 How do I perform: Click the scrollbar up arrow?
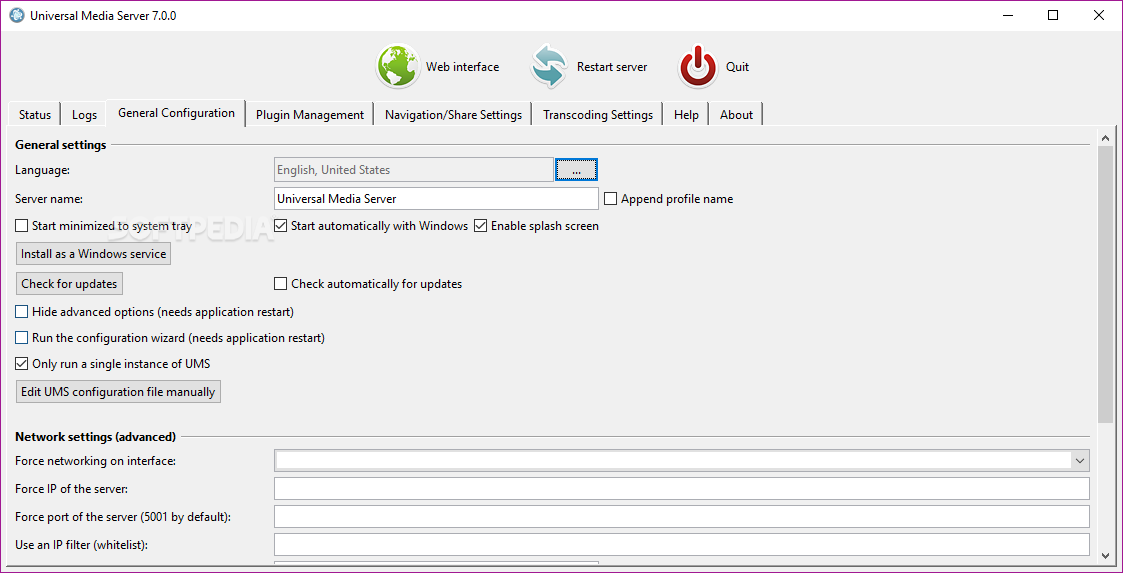tap(1105, 138)
